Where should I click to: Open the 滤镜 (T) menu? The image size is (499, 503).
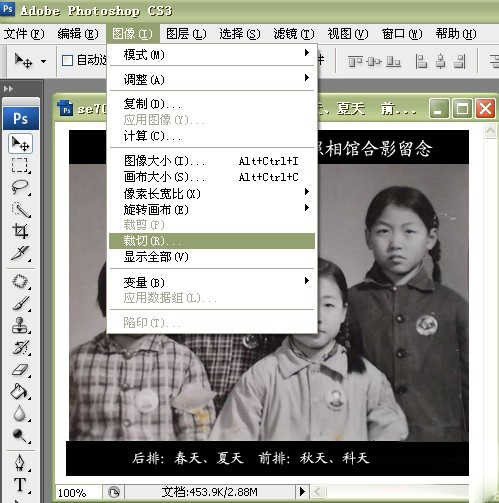click(x=294, y=34)
